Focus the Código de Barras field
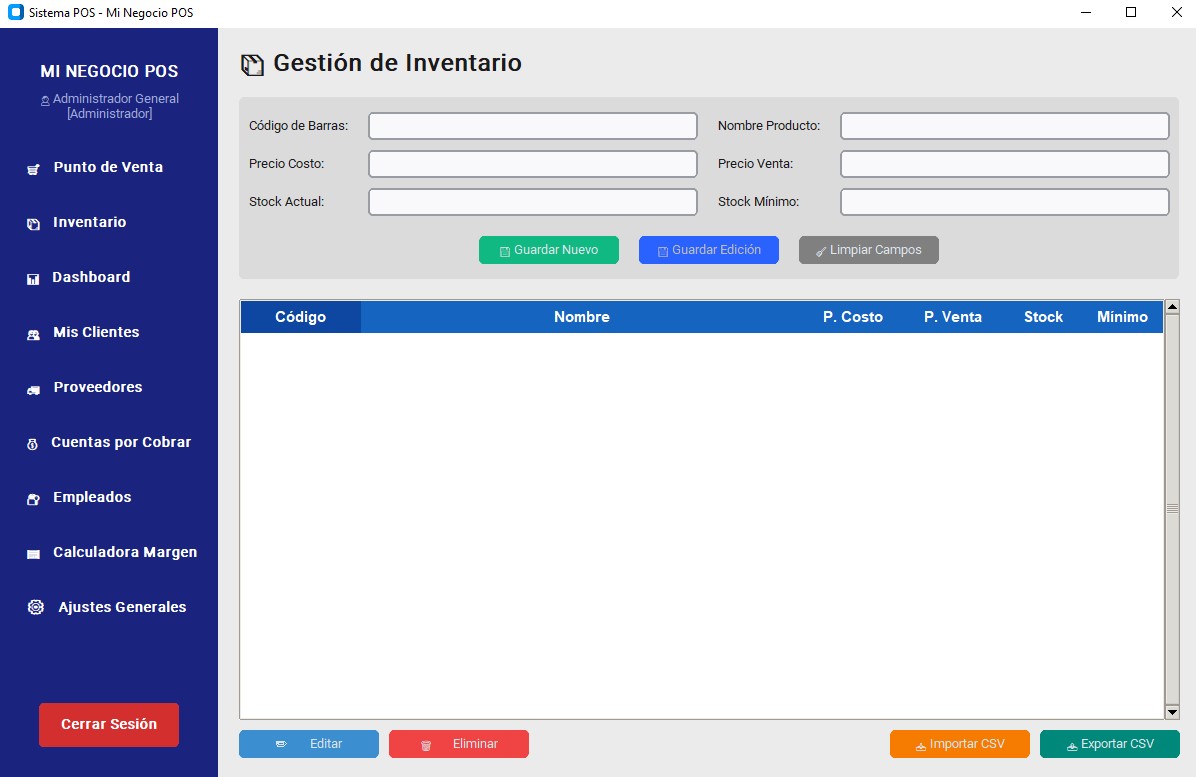1196x777 pixels. coord(532,126)
